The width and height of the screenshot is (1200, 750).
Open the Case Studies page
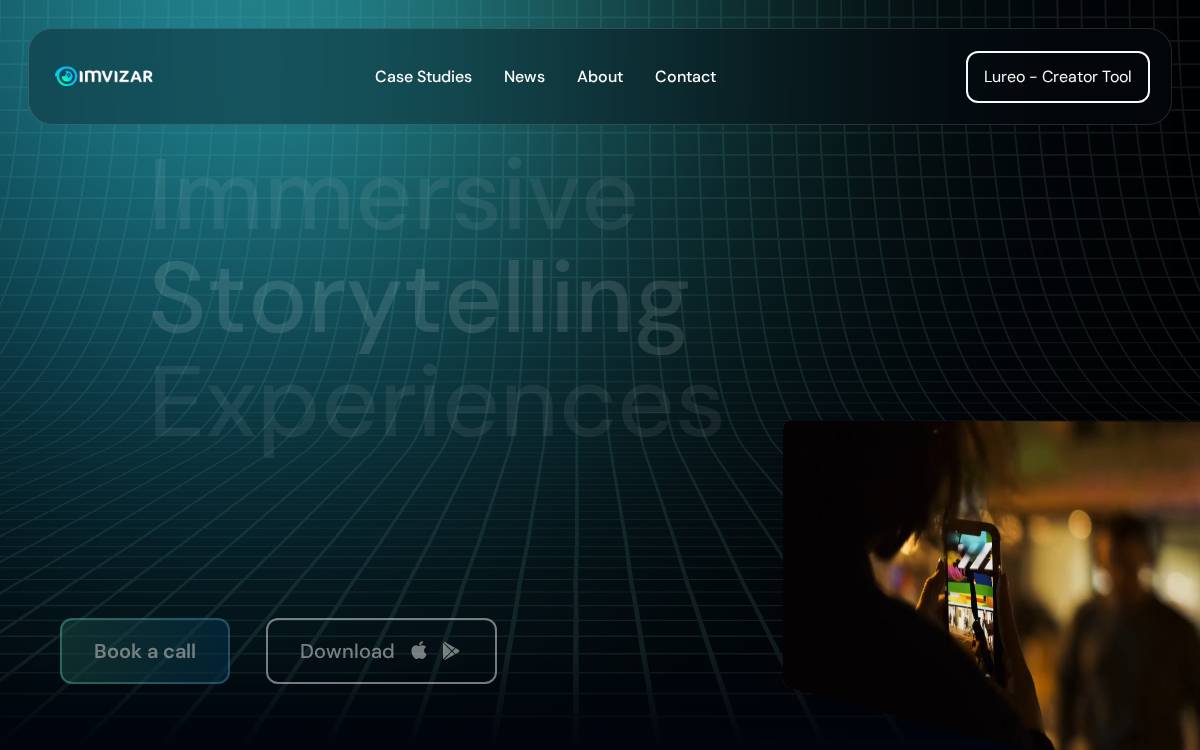point(423,77)
